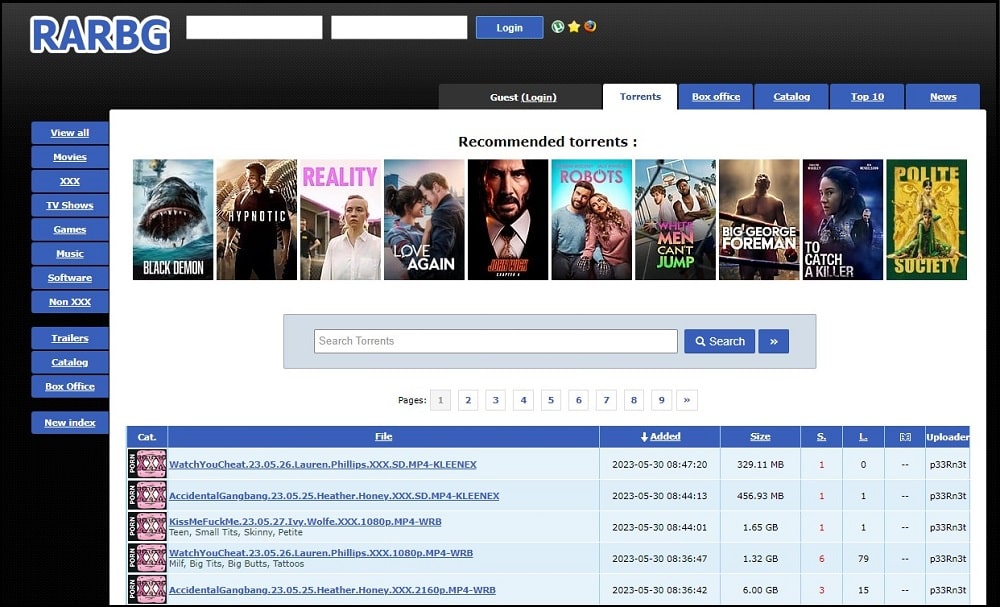Switch to the Box office tab

coord(716,97)
